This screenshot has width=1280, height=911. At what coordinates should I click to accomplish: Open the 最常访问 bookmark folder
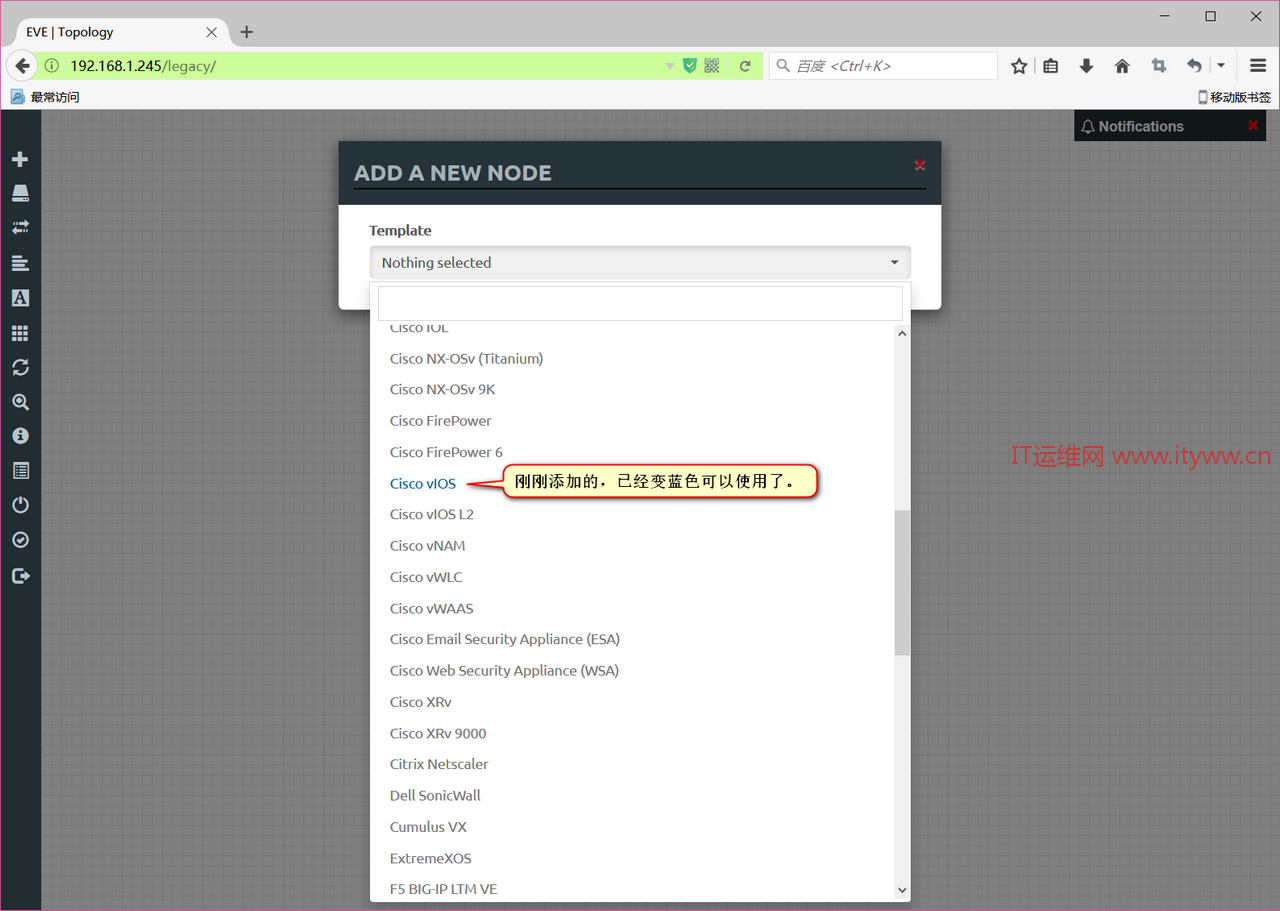[x=45, y=97]
